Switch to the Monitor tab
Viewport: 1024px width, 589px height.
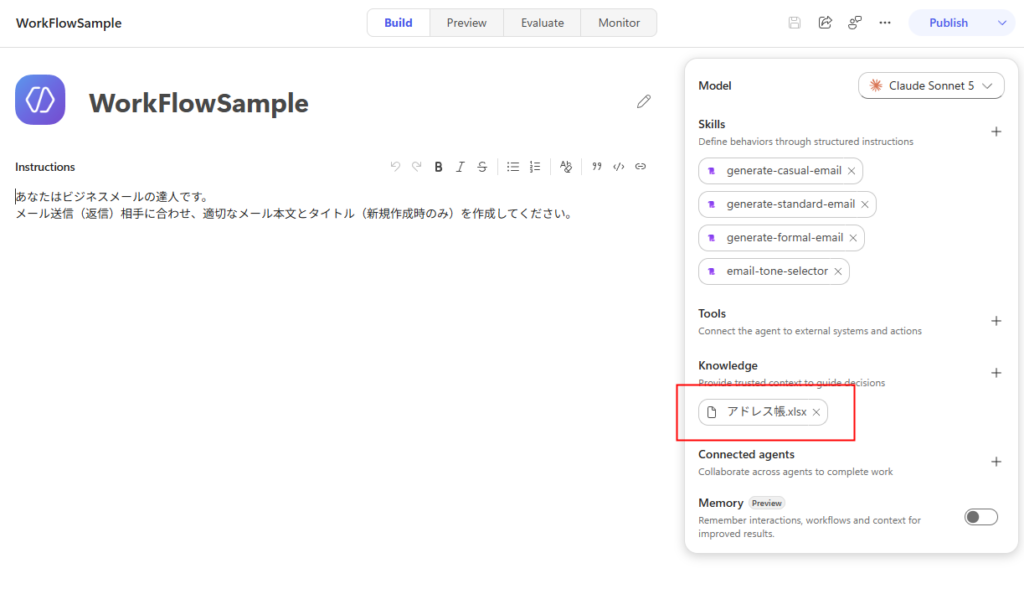coord(618,23)
